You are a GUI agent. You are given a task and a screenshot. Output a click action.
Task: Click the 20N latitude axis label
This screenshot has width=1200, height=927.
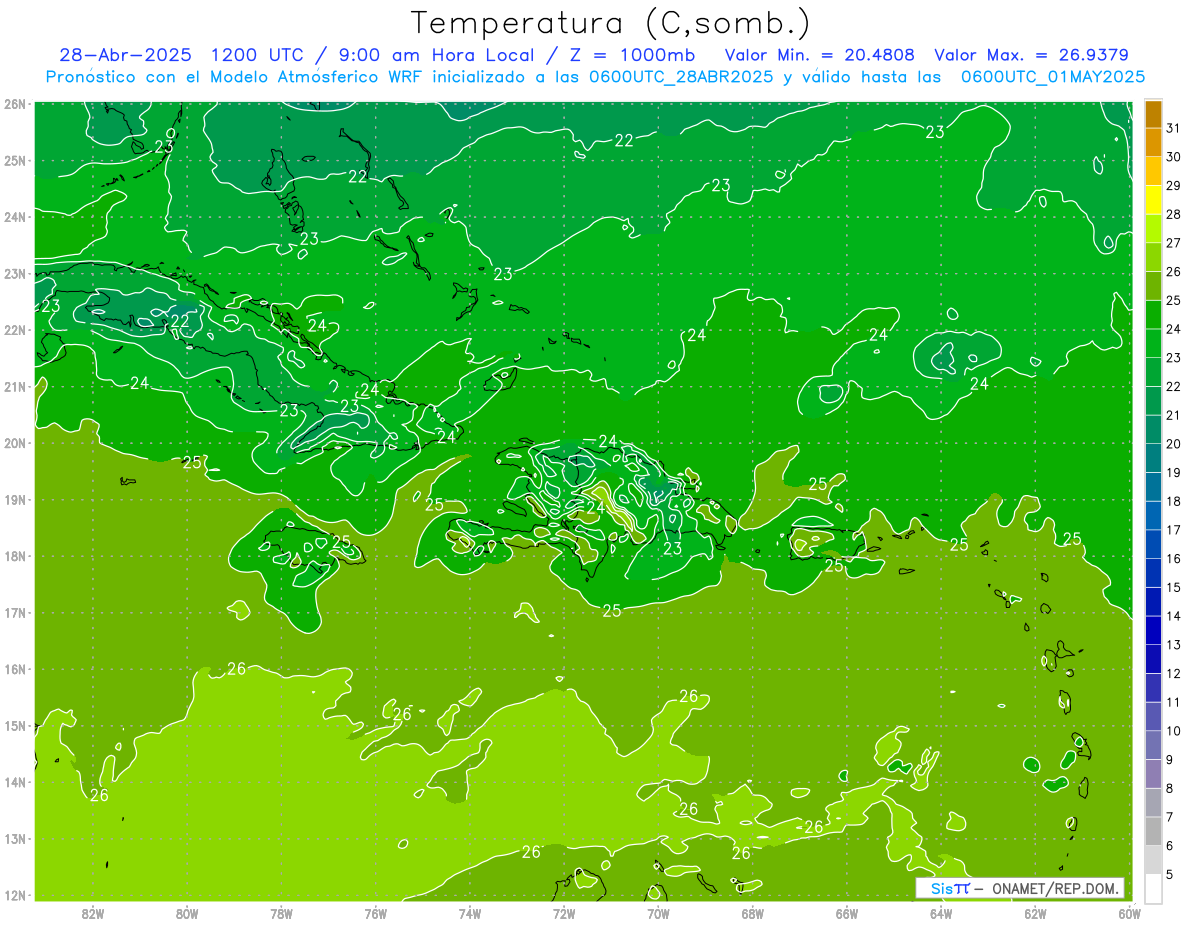pos(15,443)
